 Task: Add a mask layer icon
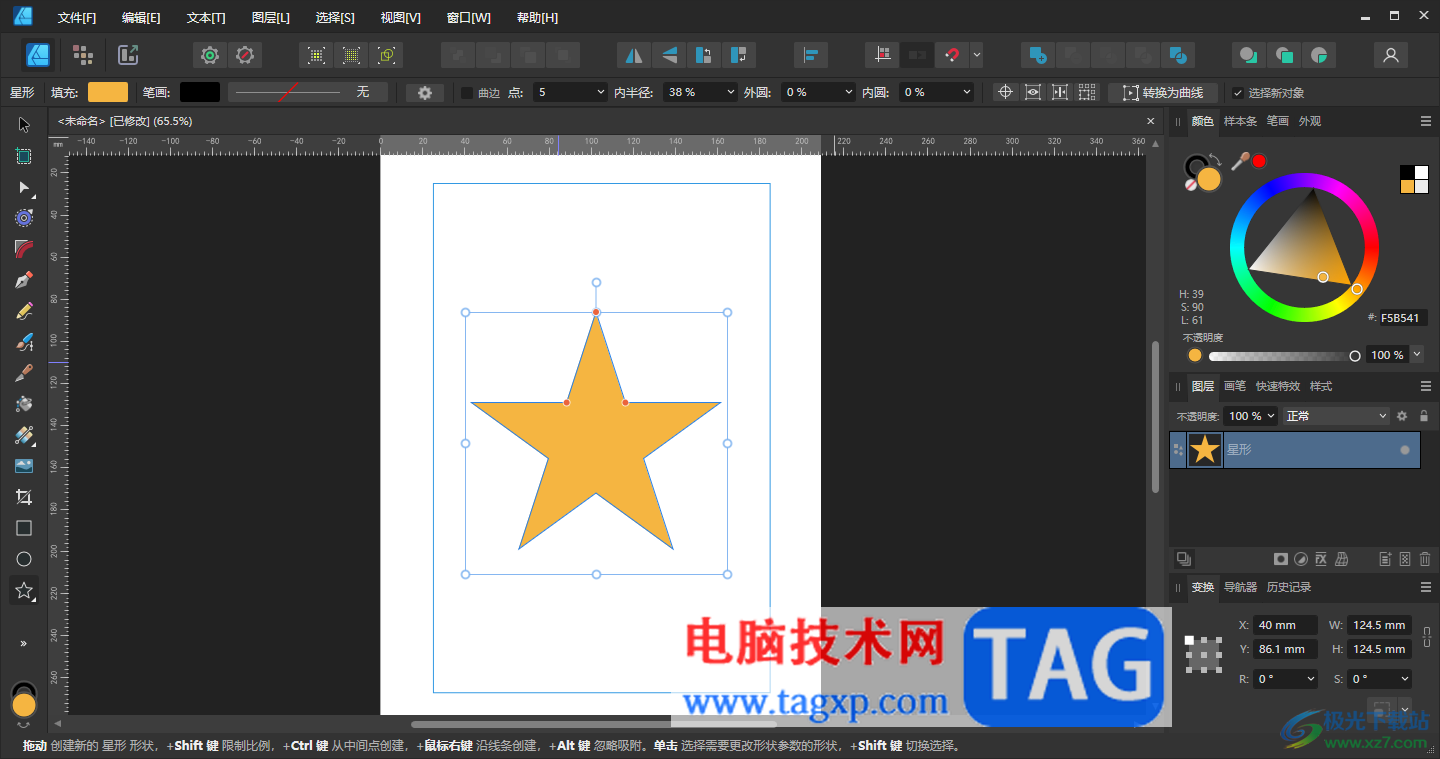coord(1280,559)
